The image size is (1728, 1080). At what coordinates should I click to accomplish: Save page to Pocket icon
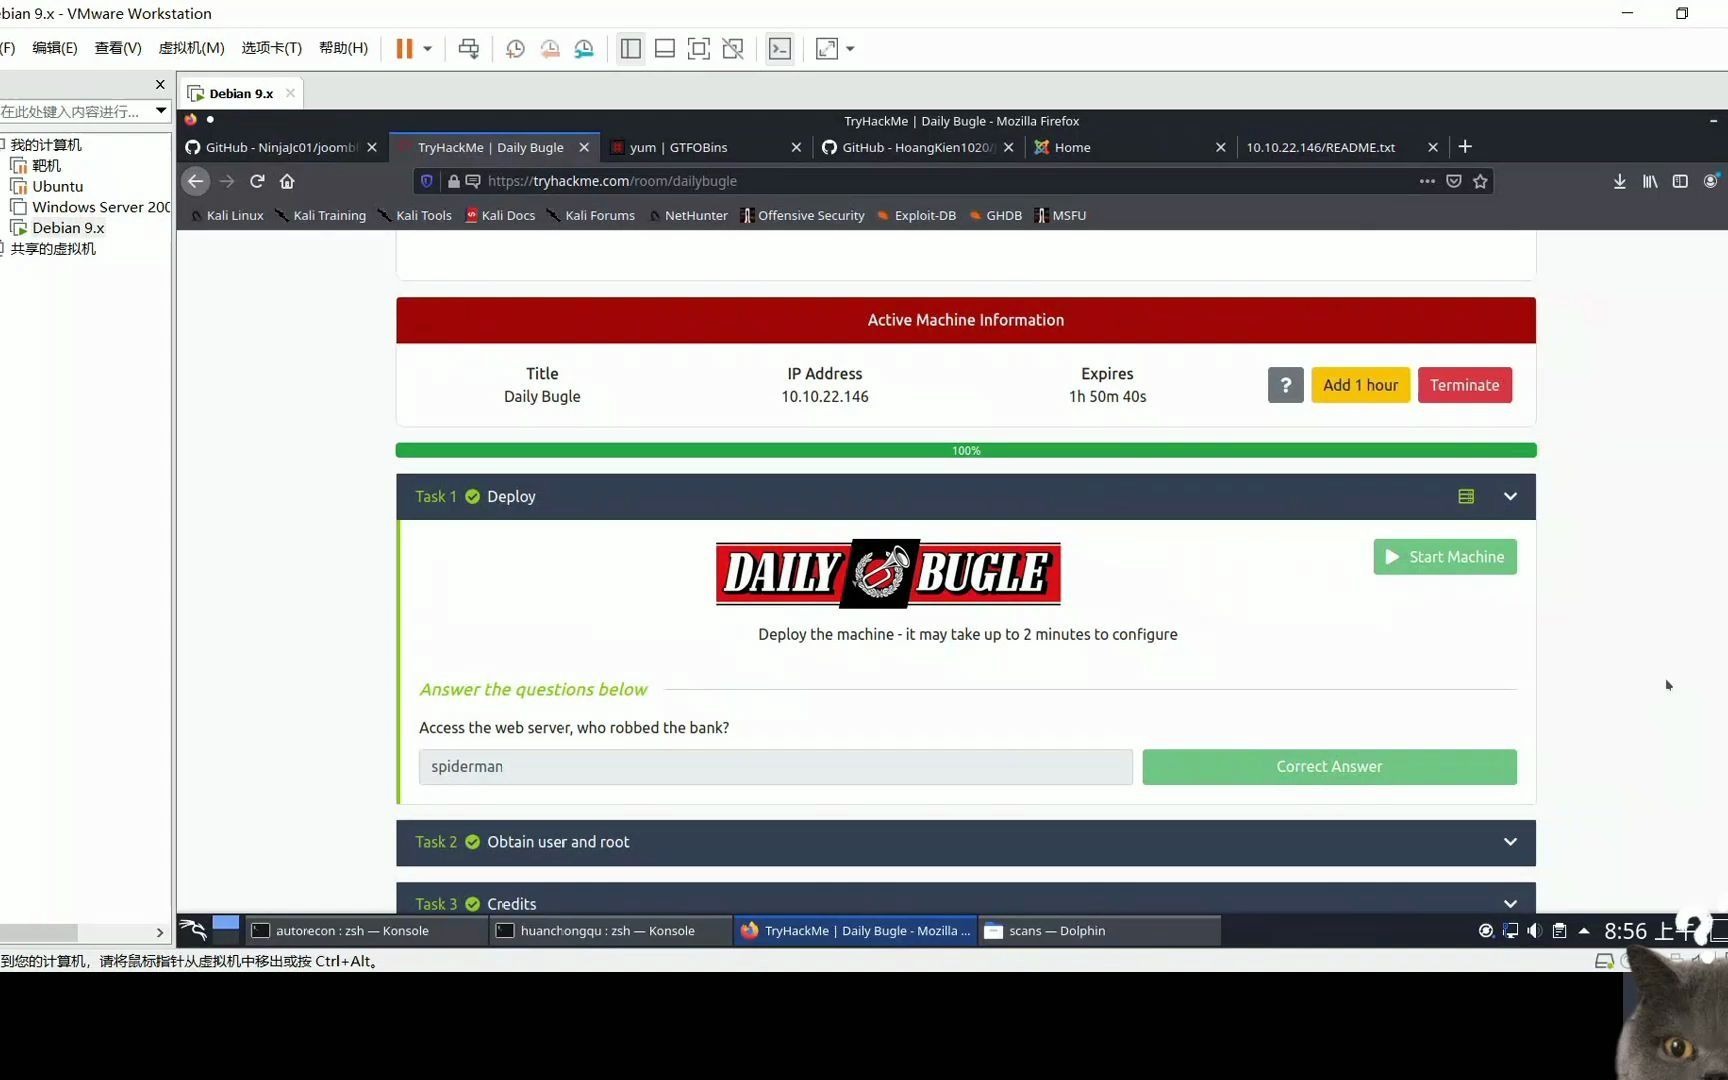(1454, 181)
